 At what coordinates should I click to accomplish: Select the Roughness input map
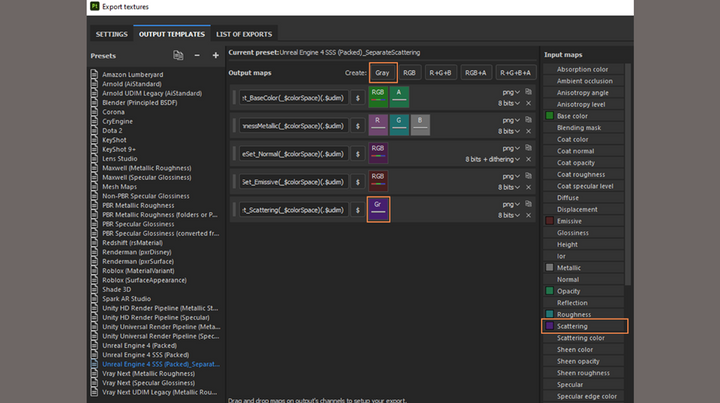click(x=583, y=314)
